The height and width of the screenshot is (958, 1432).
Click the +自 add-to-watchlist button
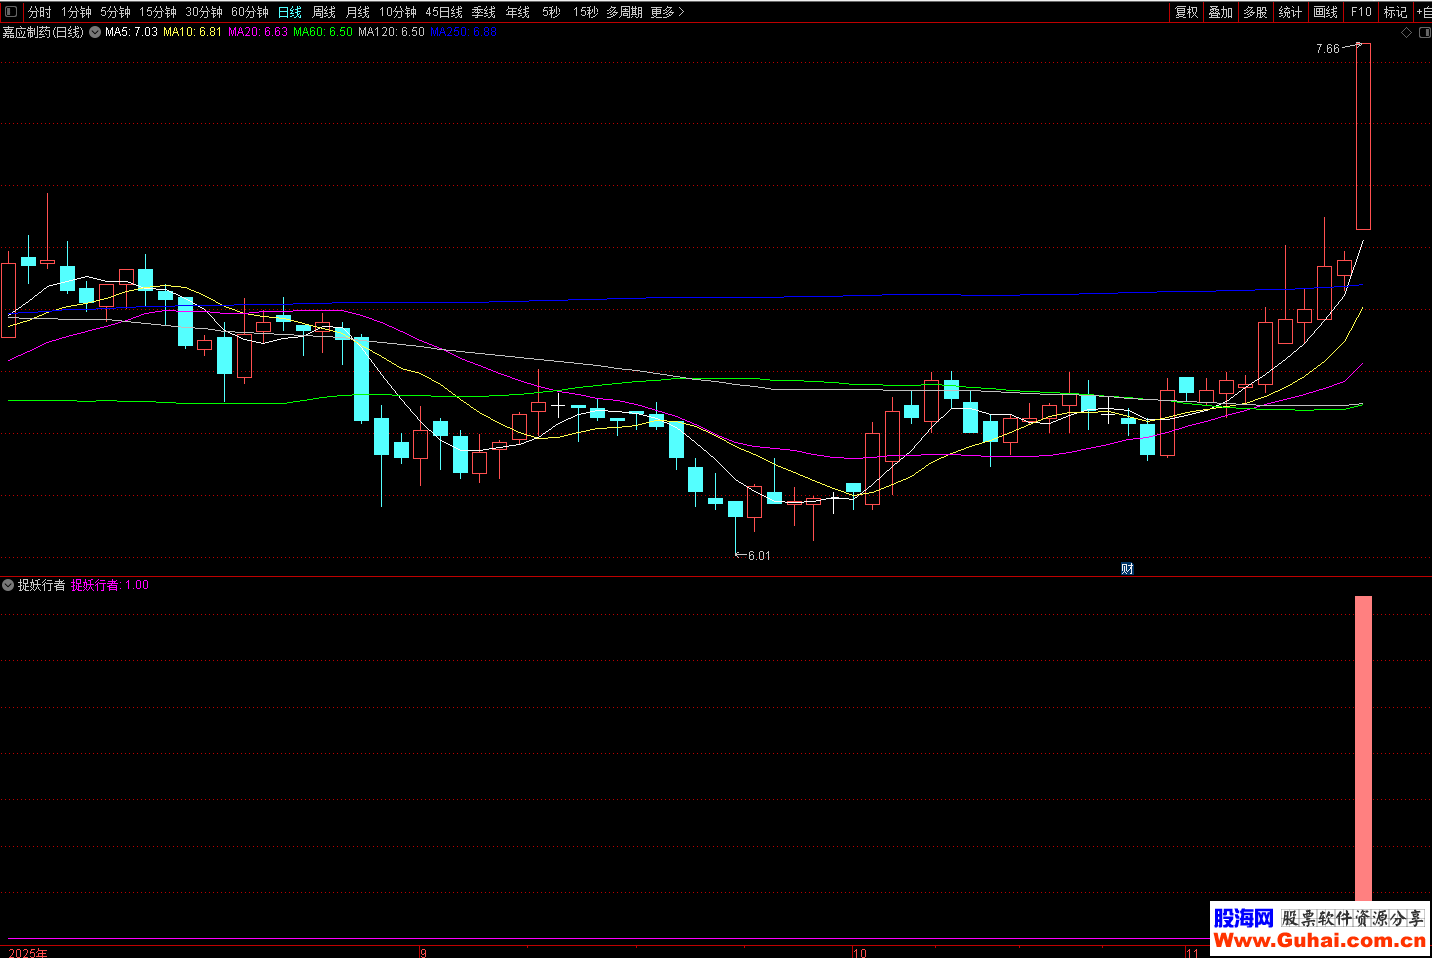coord(1423,12)
